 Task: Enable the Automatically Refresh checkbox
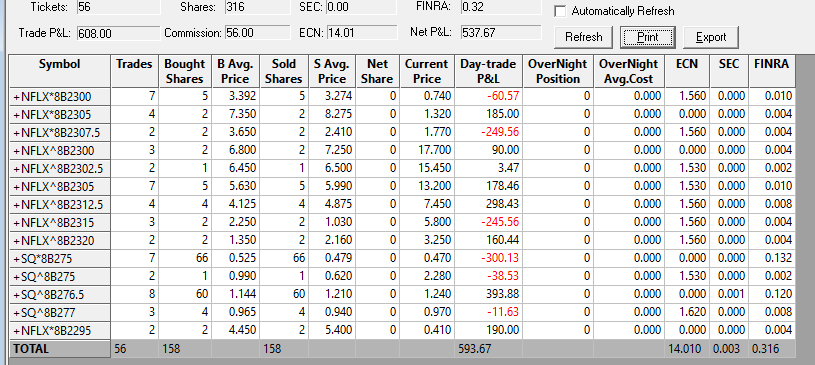click(560, 11)
